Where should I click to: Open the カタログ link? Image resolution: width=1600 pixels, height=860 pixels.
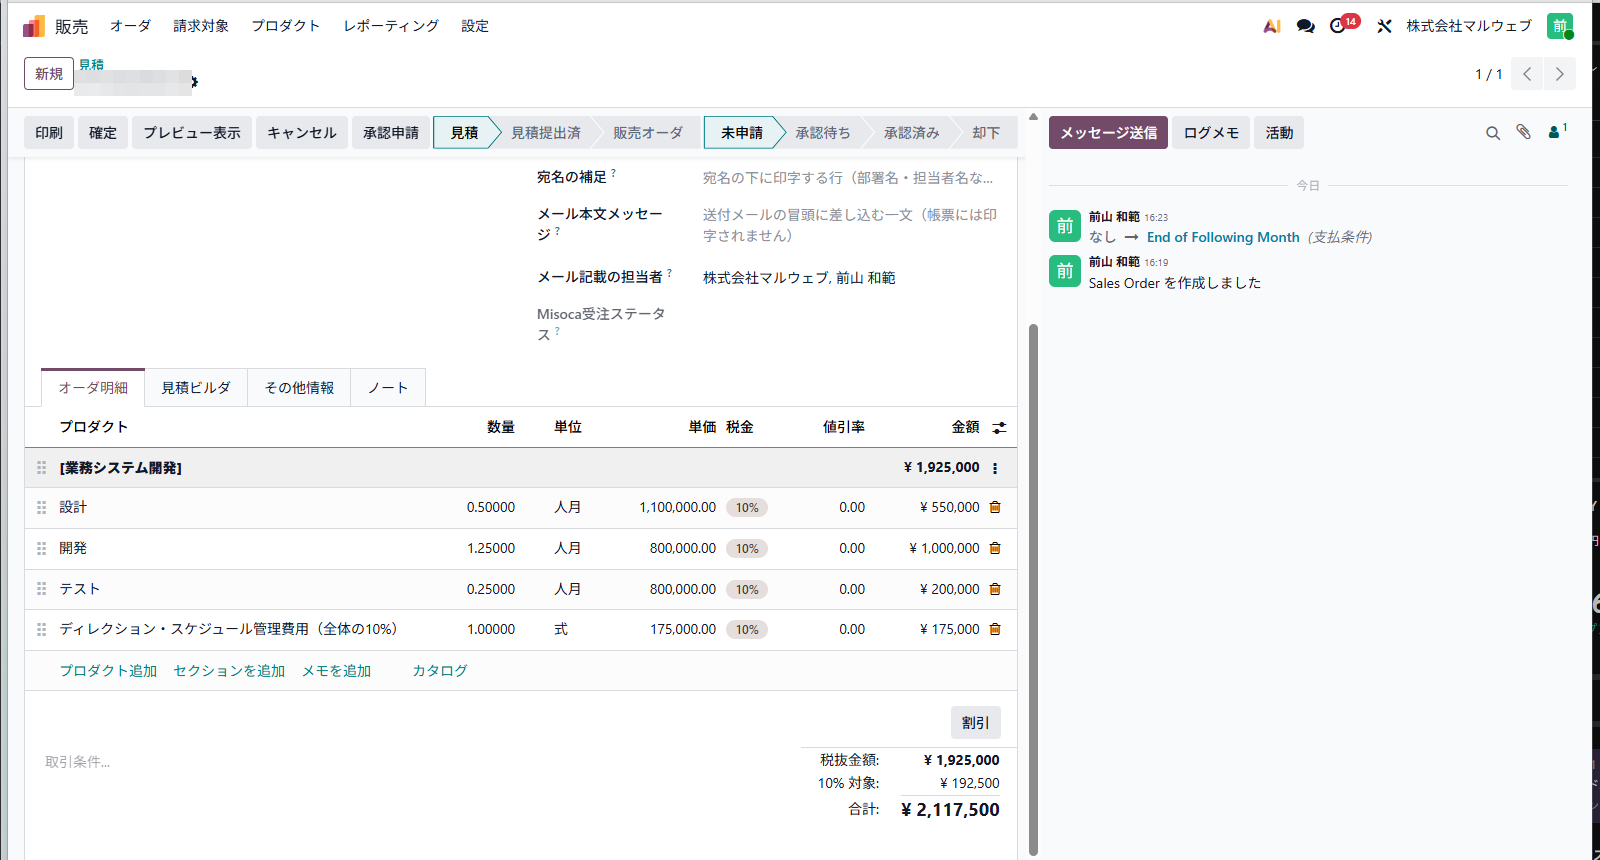click(440, 671)
